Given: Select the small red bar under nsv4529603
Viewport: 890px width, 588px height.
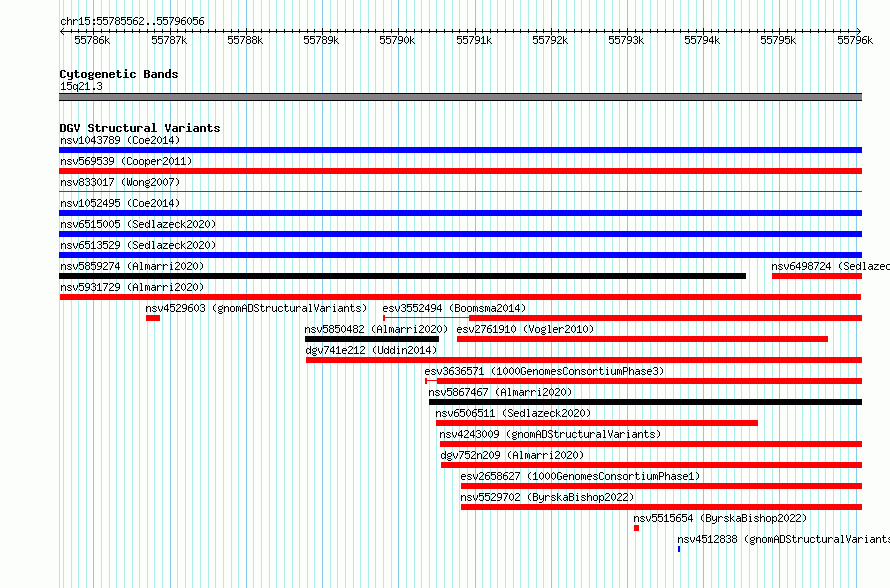Looking at the screenshot, I should click(153, 318).
